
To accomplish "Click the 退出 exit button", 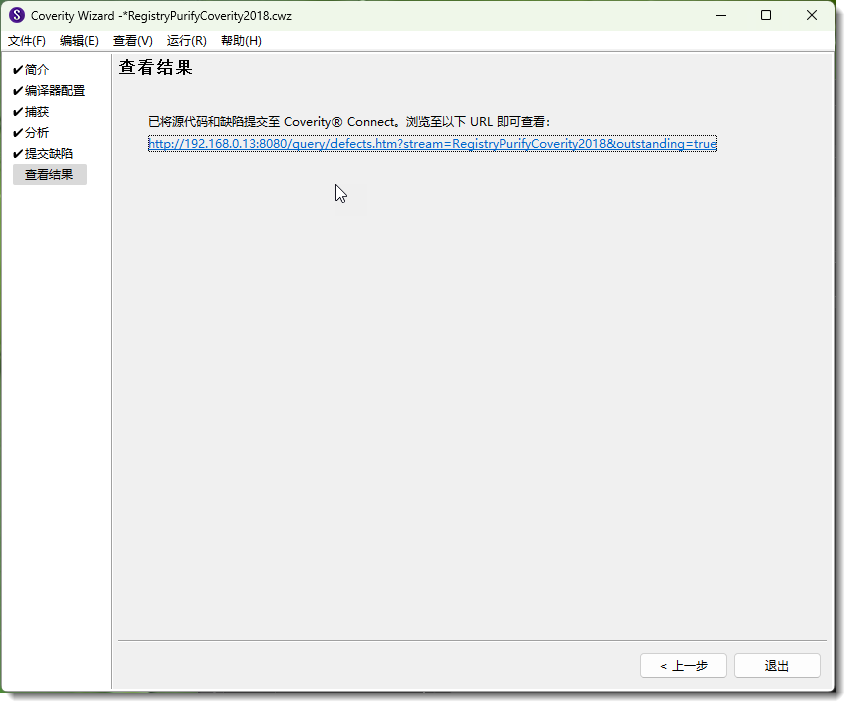I will (777, 666).
